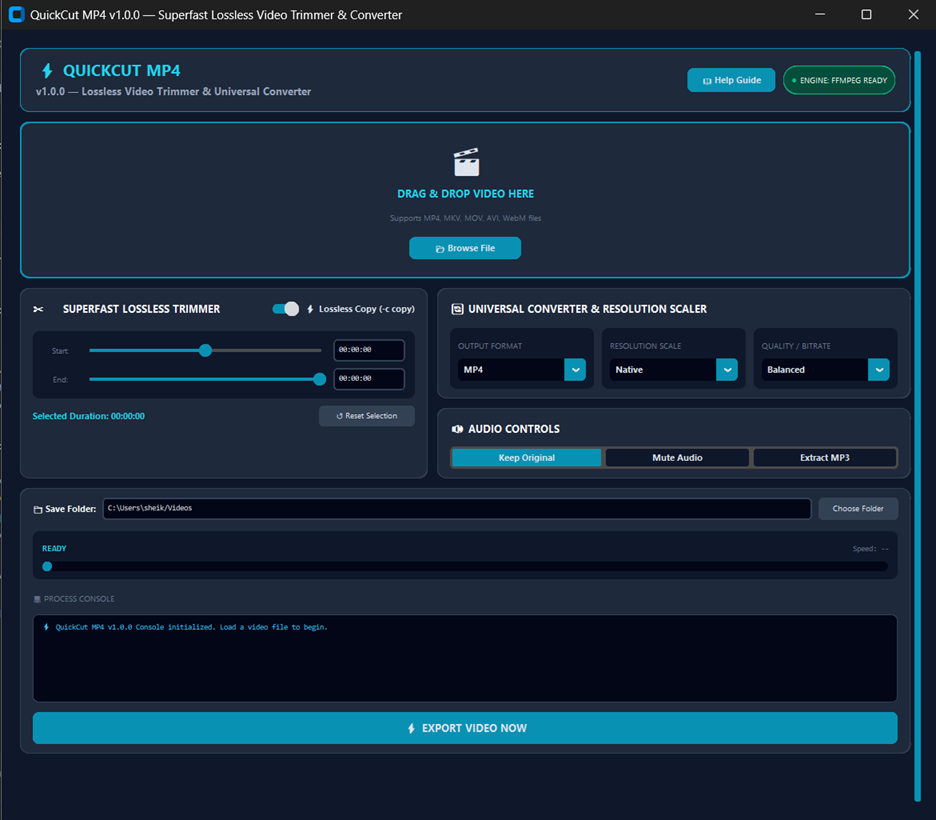This screenshot has height=820, width=936.
Task: Click the export progress bar handle
Action: point(47,566)
